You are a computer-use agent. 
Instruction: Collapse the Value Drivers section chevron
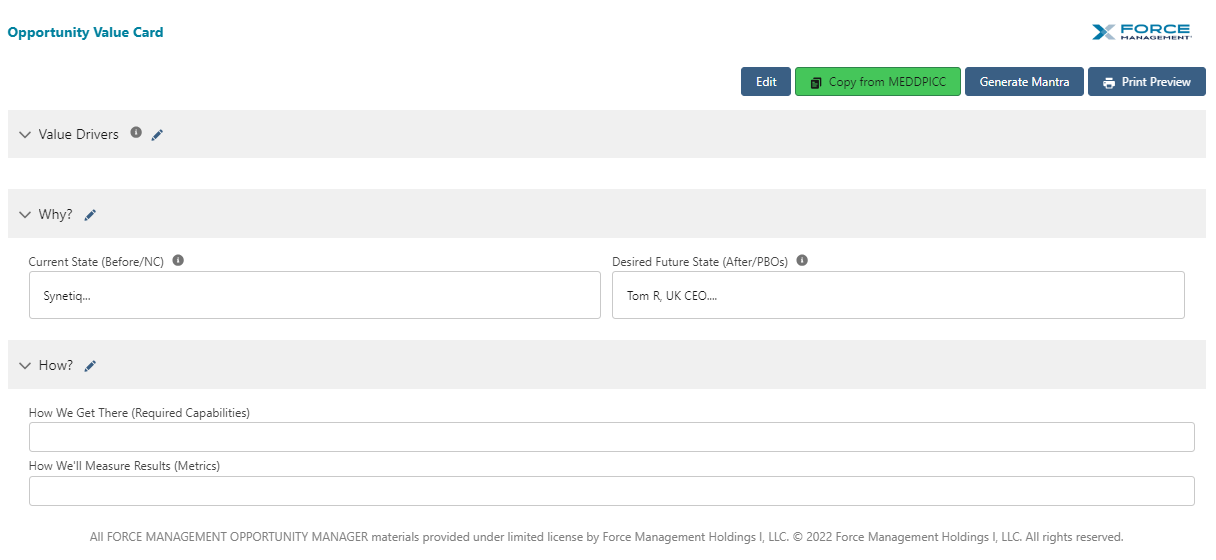point(25,135)
